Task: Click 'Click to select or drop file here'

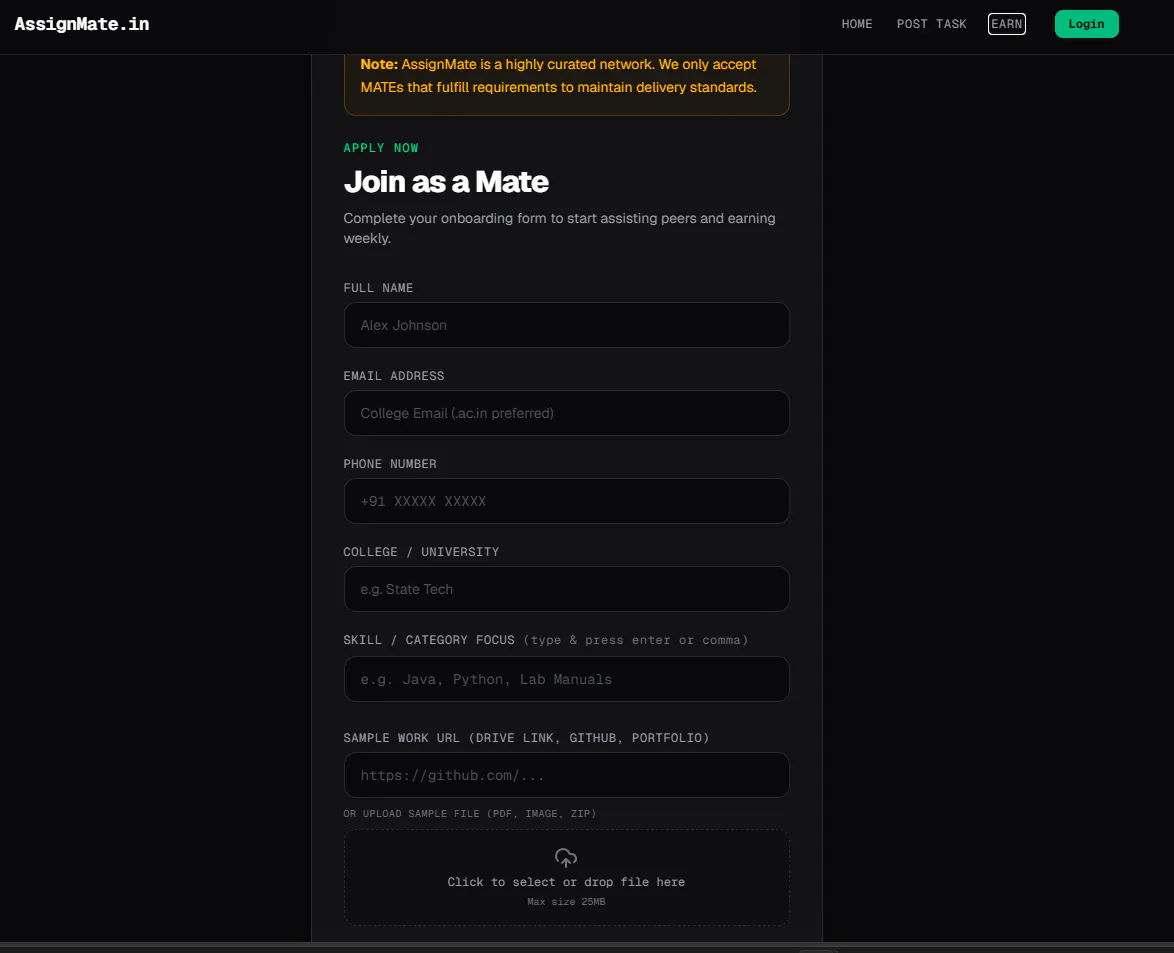Action: pos(566,882)
